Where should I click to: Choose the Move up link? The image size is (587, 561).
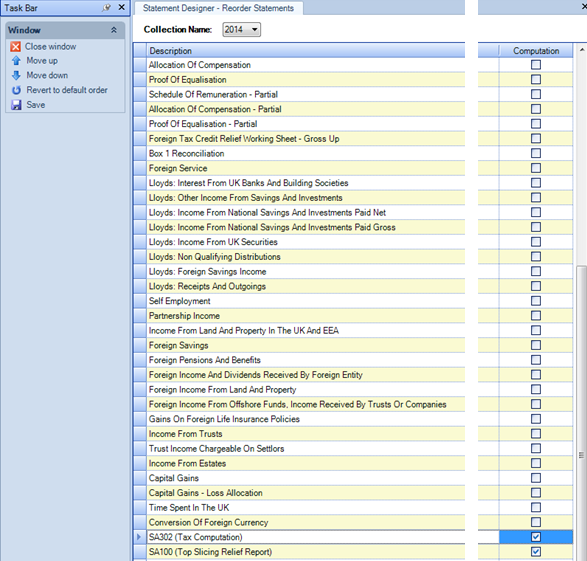point(42,61)
